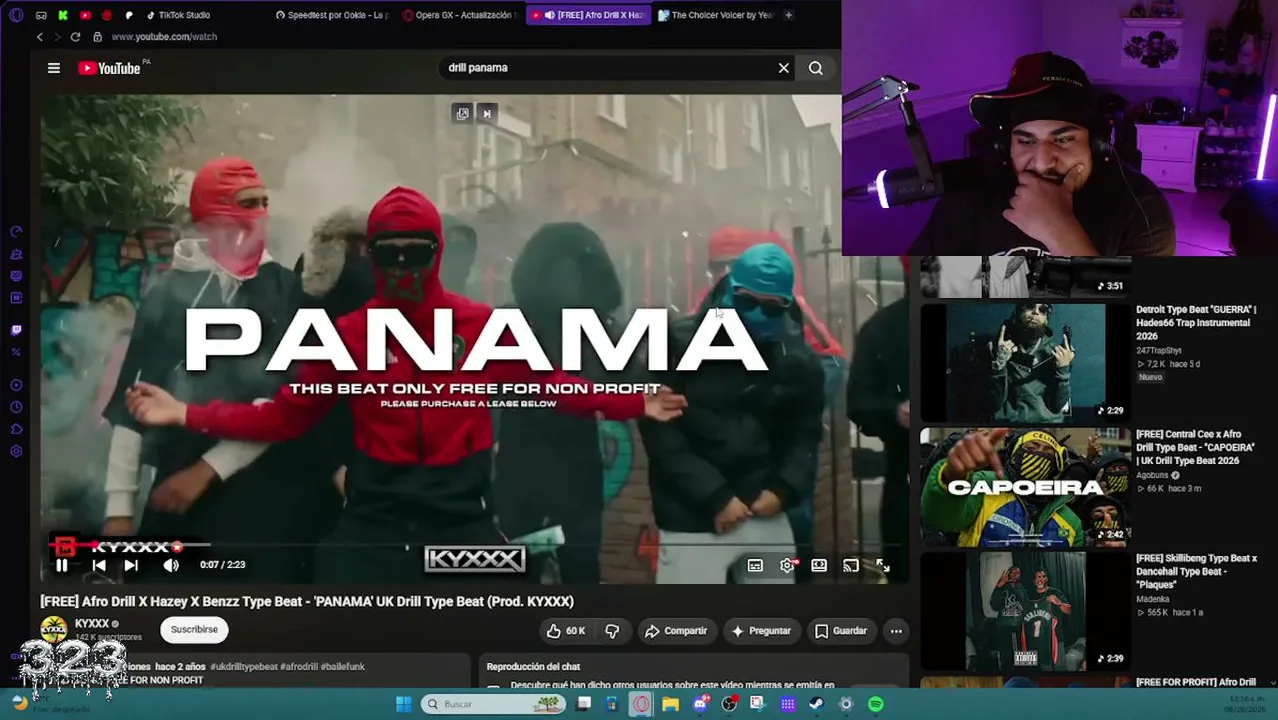Switch to Speedtest por Ookla tab
Viewport: 1278px width, 720px height.
pyautogui.click(x=332, y=15)
